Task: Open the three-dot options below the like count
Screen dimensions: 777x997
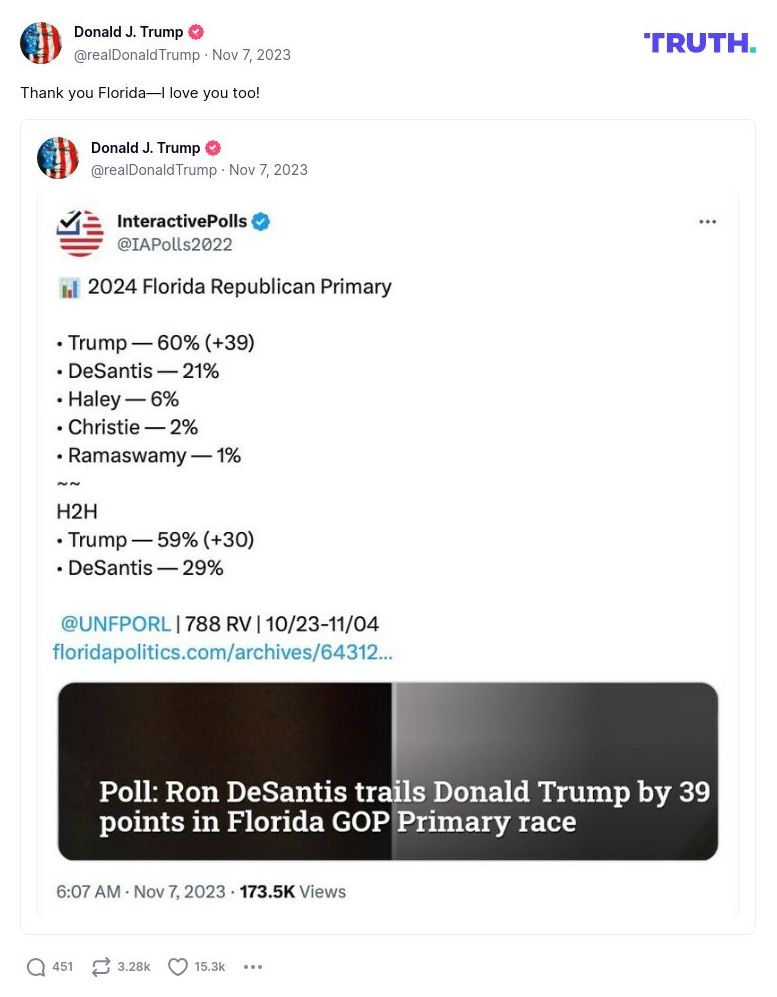Action: tap(253, 966)
